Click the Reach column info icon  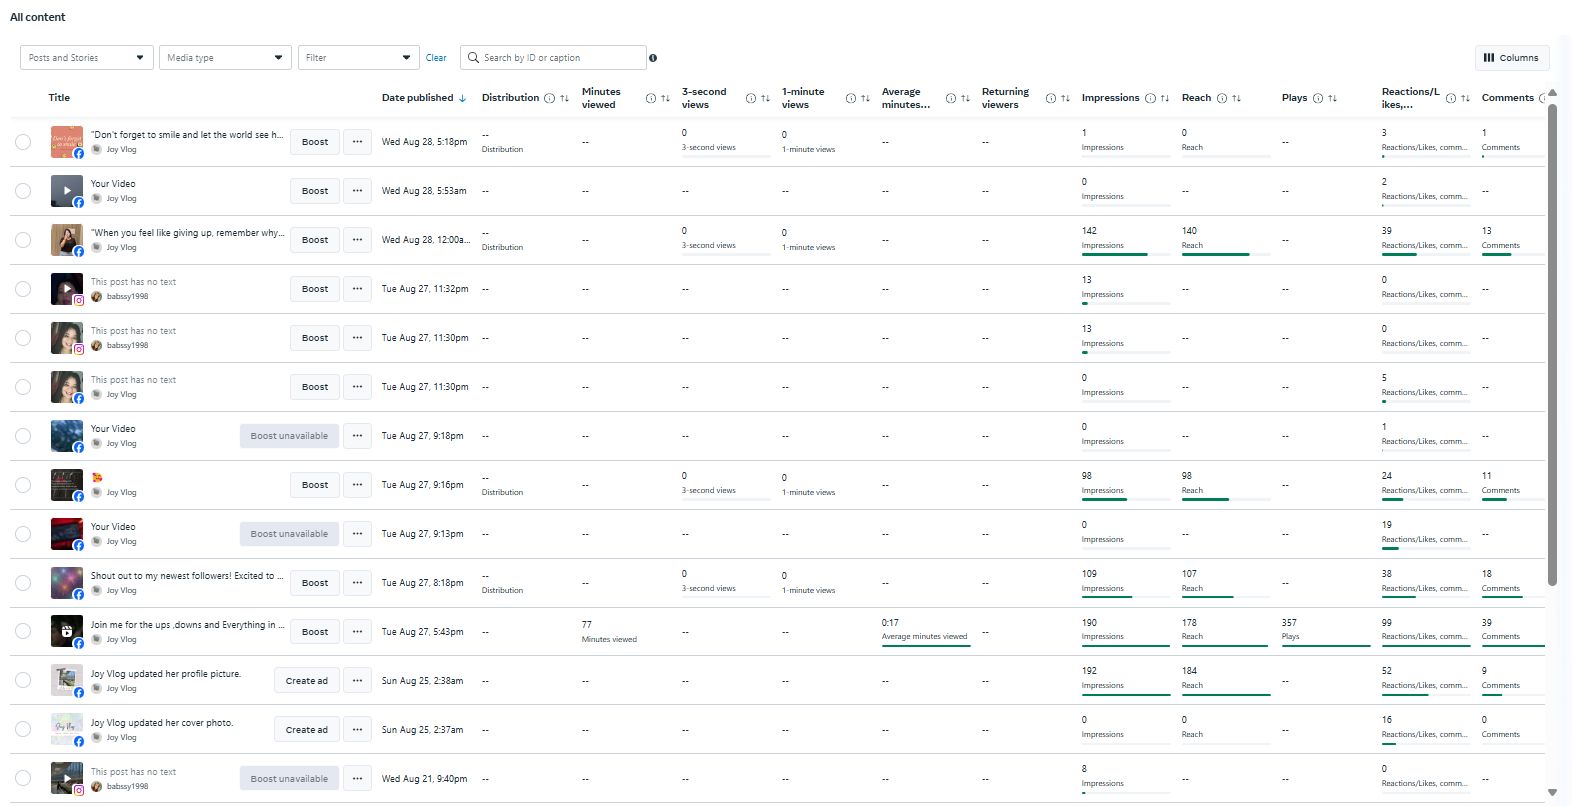pyautogui.click(x=1222, y=98)
